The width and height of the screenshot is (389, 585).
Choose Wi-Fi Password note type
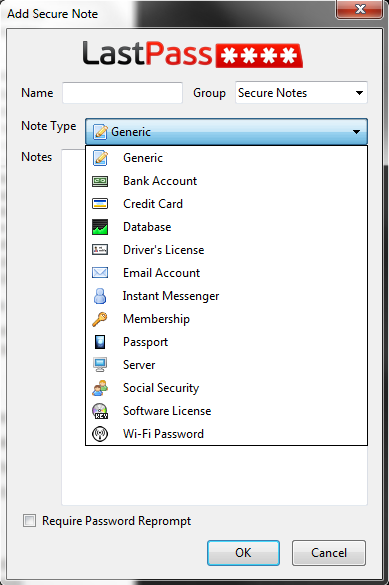(x=226, y=434)
